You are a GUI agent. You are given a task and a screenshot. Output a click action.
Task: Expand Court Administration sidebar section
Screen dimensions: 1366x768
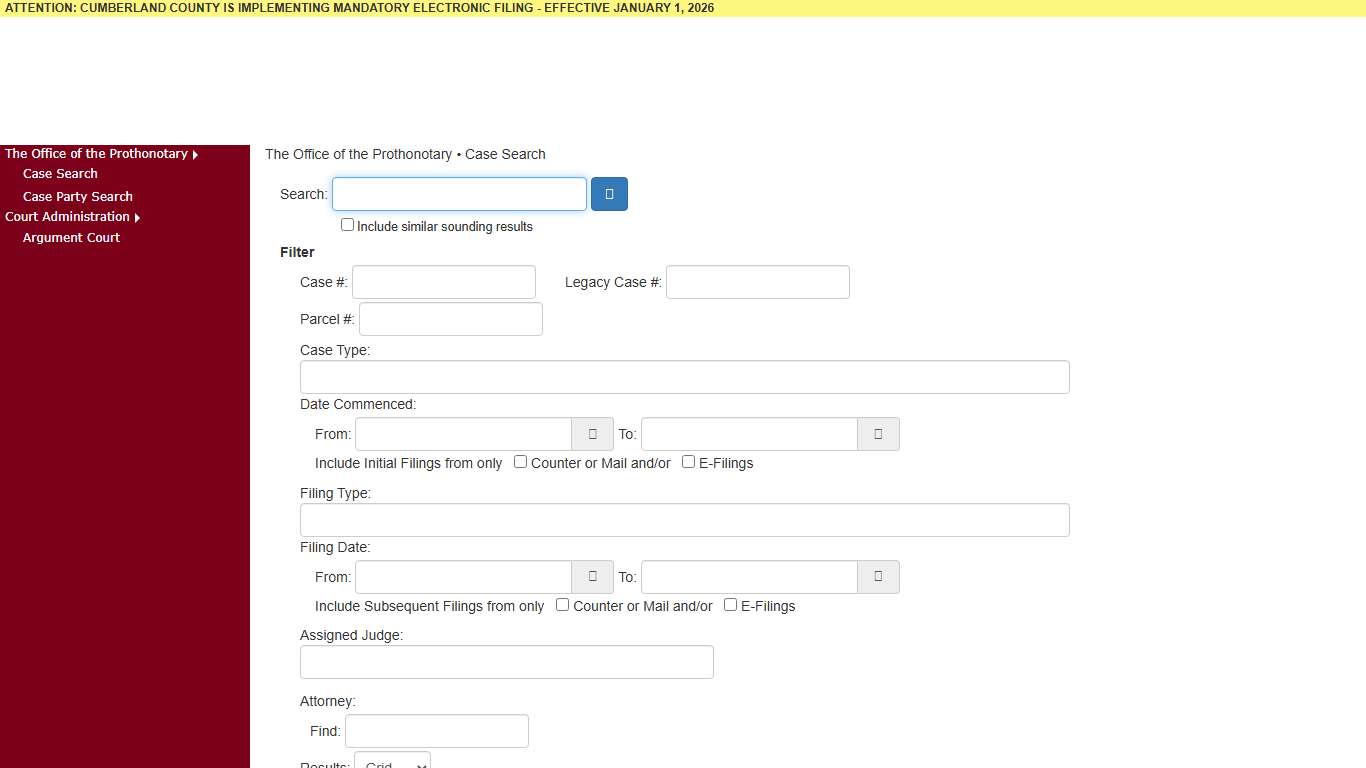pos(72,217)
